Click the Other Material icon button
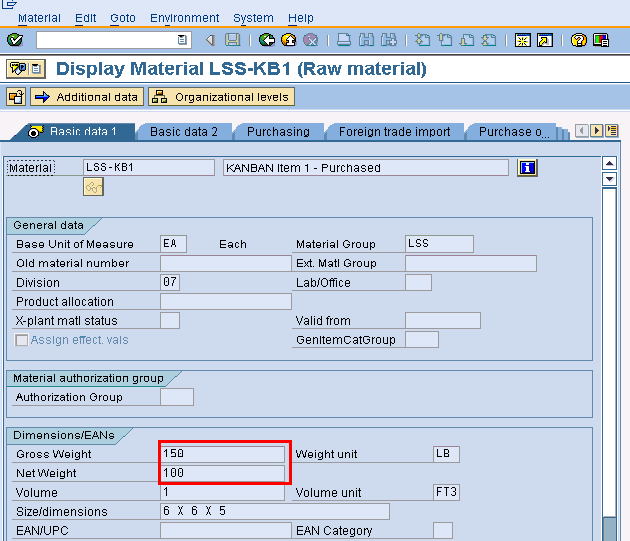630x541 pixels. [16, 97]
